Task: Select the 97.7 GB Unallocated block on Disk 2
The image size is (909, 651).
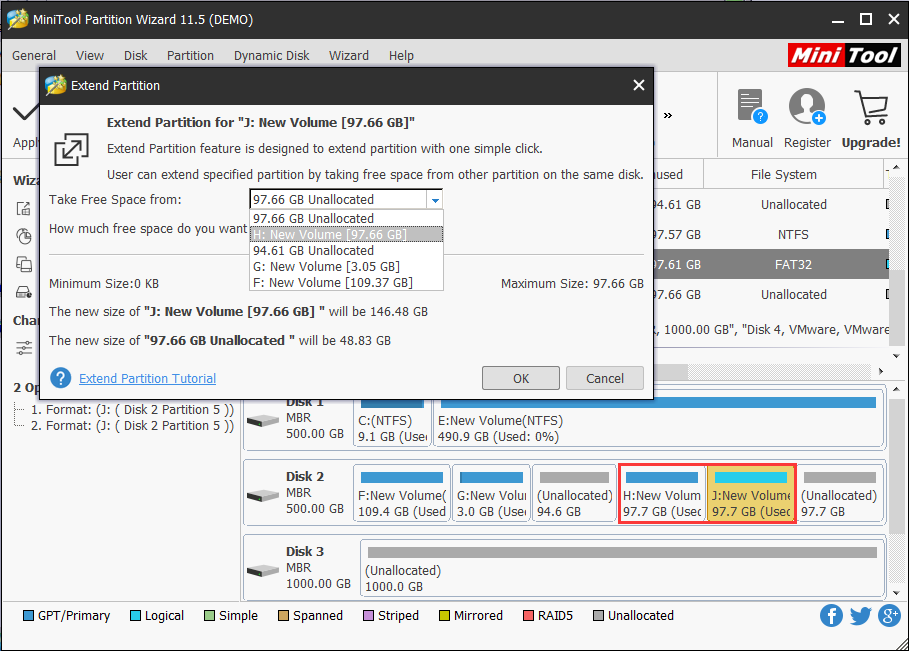Action: pos(839,494)
